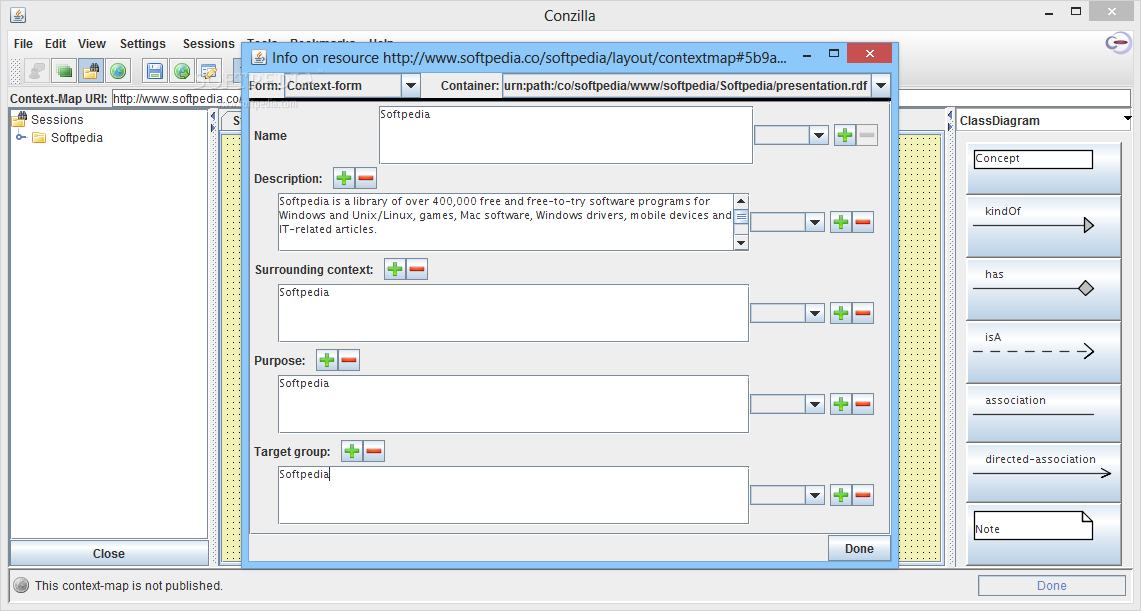Click into the Purpose text field
The width and height of the screenshot is (1141, 611).
(513, 404)
